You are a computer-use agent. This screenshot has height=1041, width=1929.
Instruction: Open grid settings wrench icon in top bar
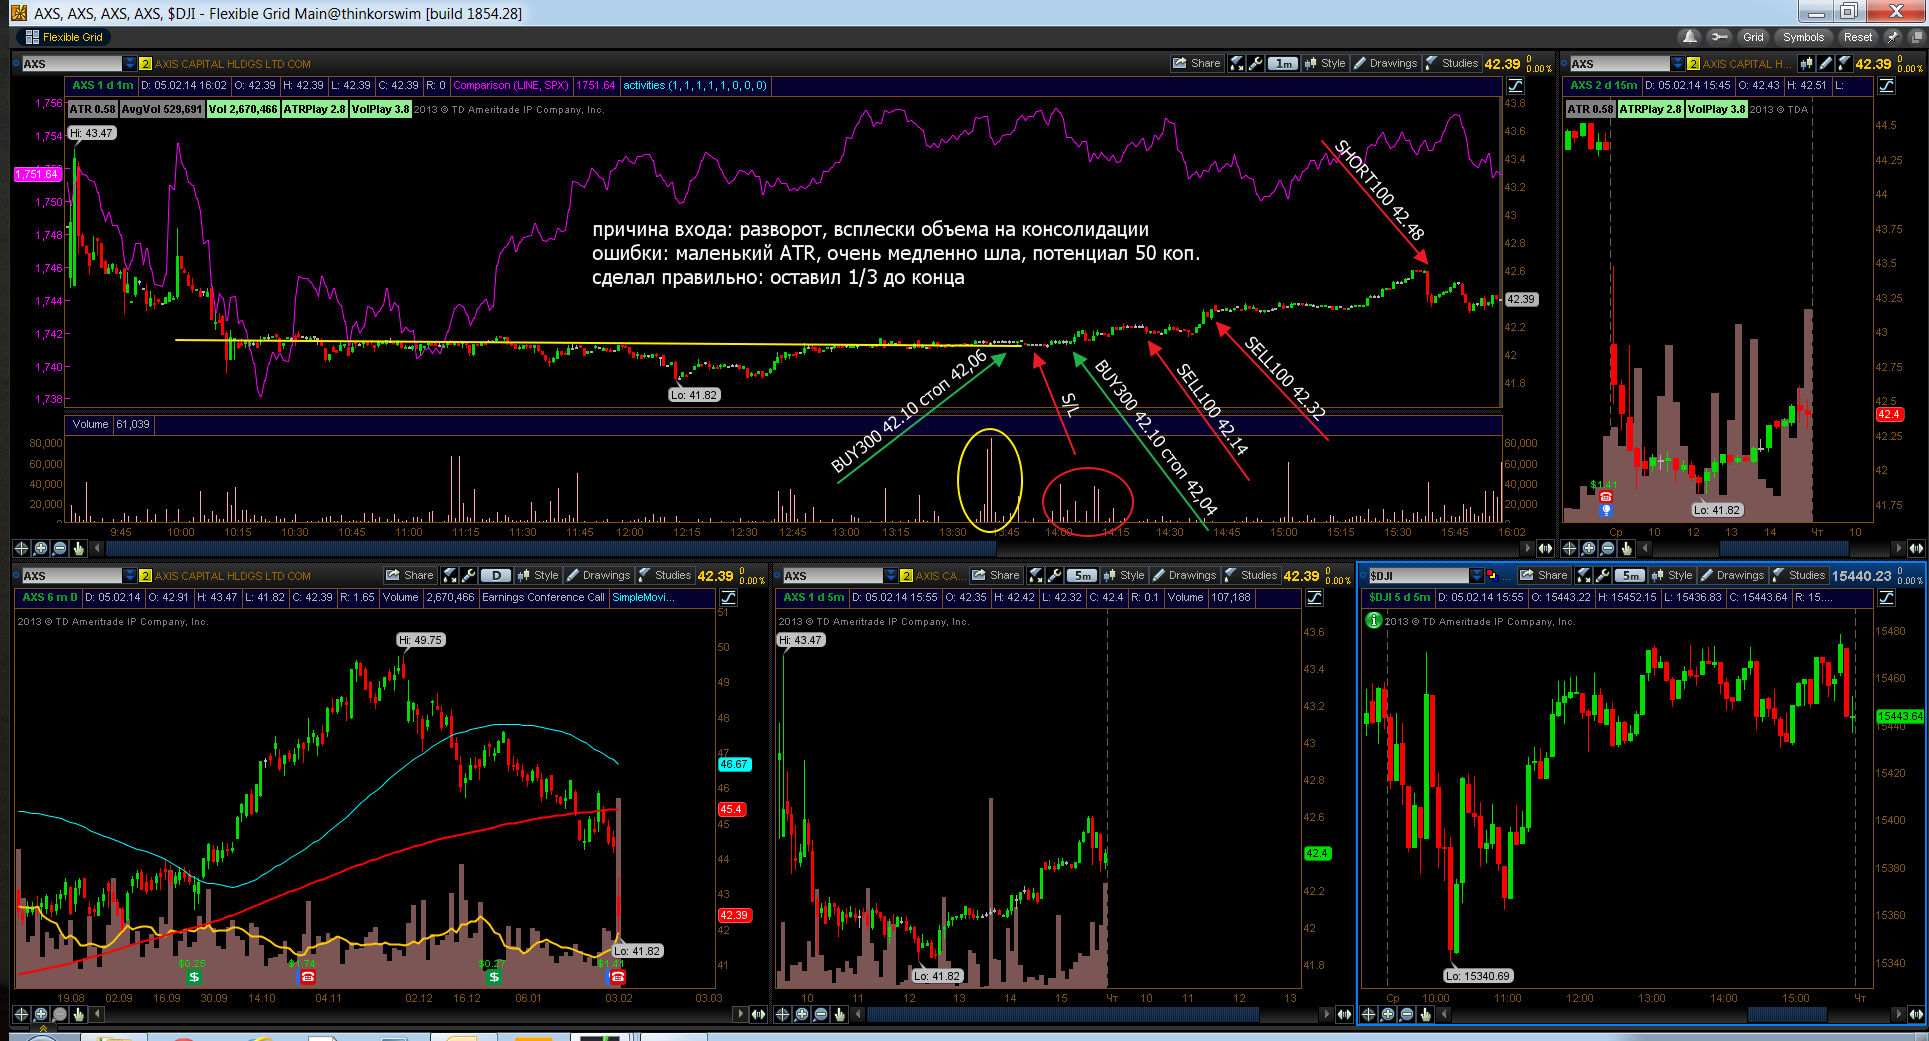coord(1719,37)
